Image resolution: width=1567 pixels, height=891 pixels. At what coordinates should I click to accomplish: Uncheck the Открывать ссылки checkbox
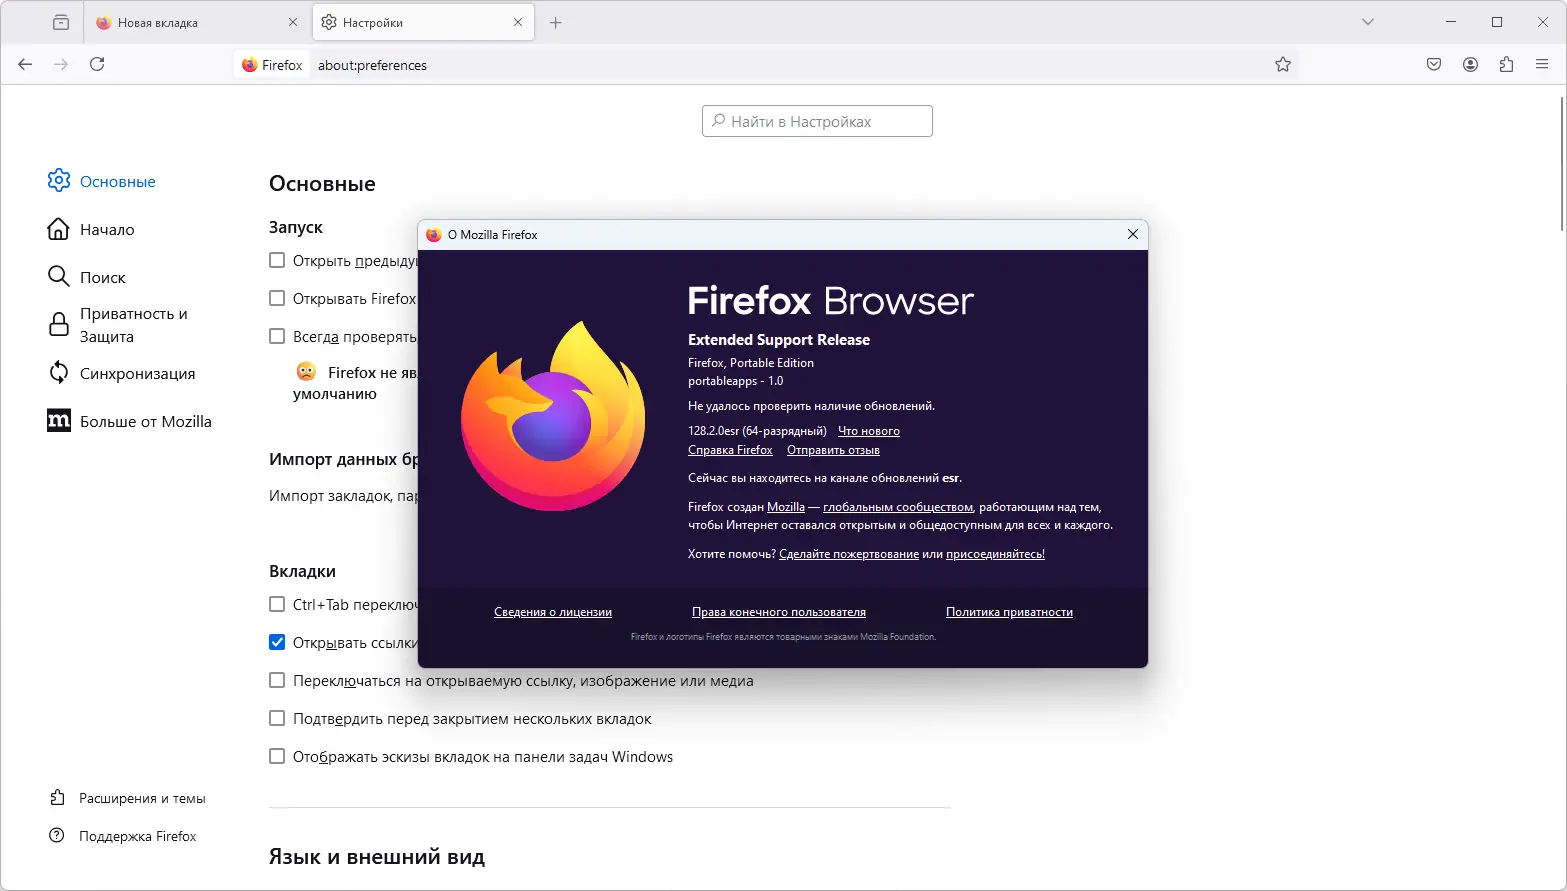[x=277, y=642]
